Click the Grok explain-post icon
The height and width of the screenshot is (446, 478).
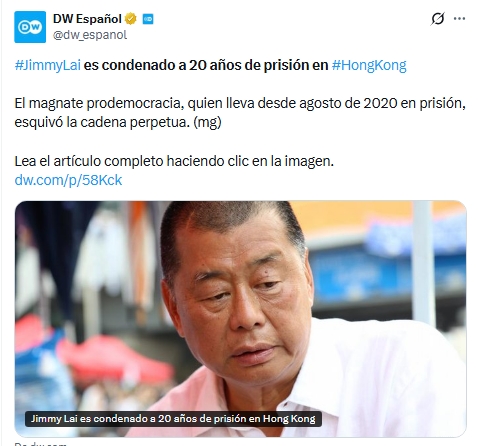click(437, 19)
